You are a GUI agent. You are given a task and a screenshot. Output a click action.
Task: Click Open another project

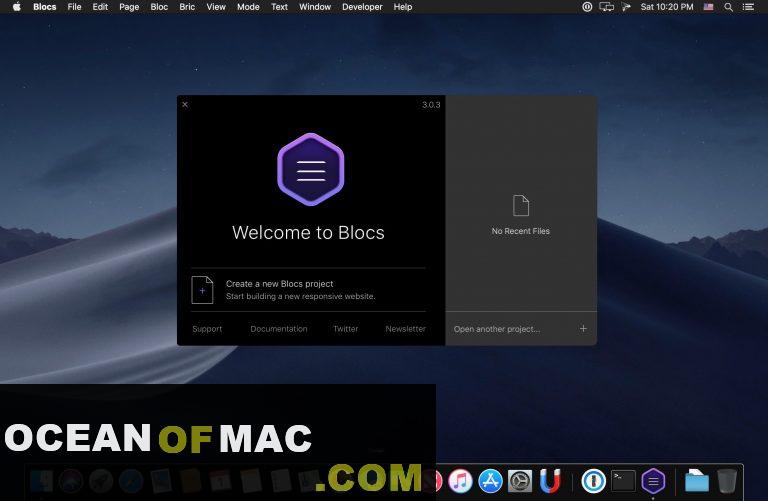497,329
